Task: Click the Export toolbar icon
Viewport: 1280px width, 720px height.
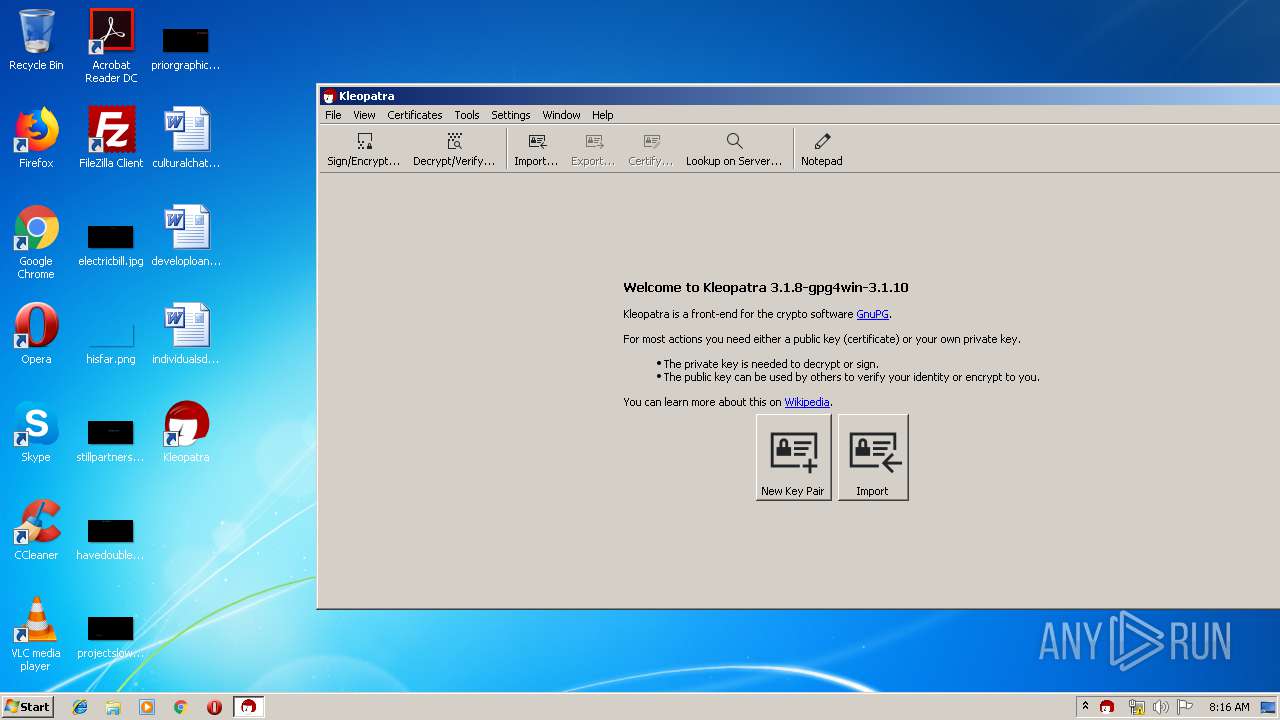Action: pos(593,149)
